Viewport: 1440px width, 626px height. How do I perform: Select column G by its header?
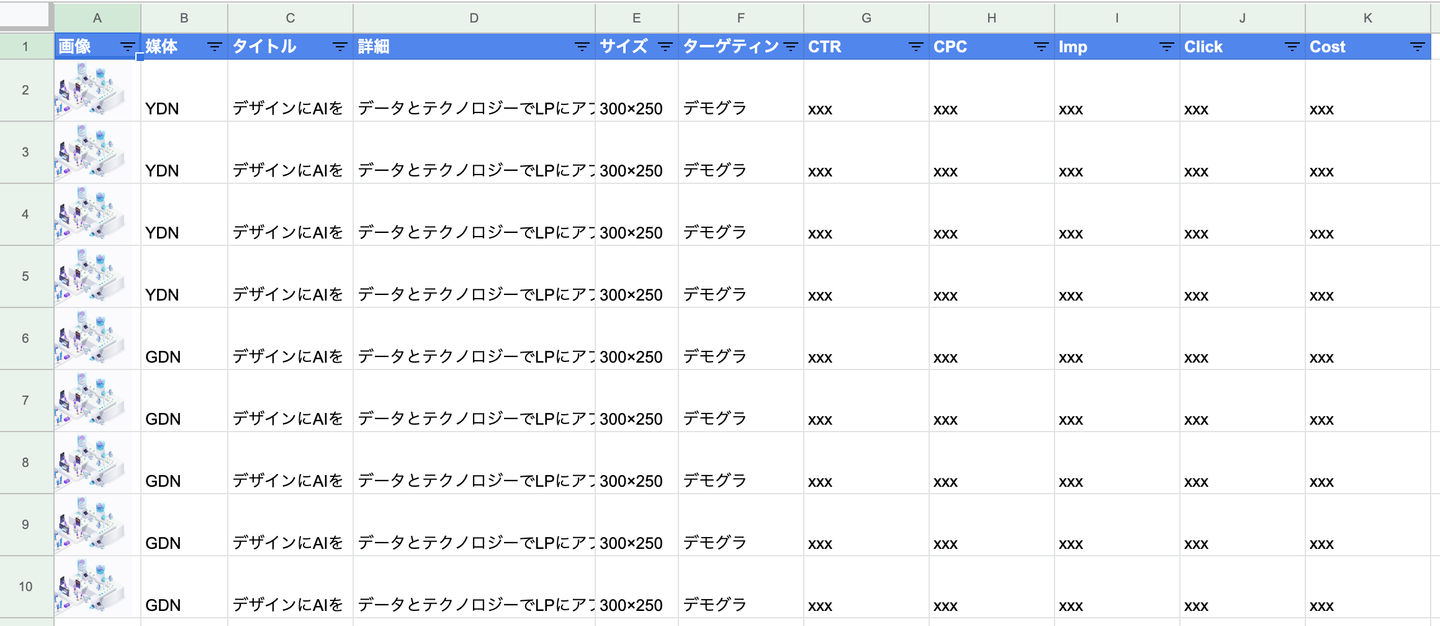tap(866, 18)
